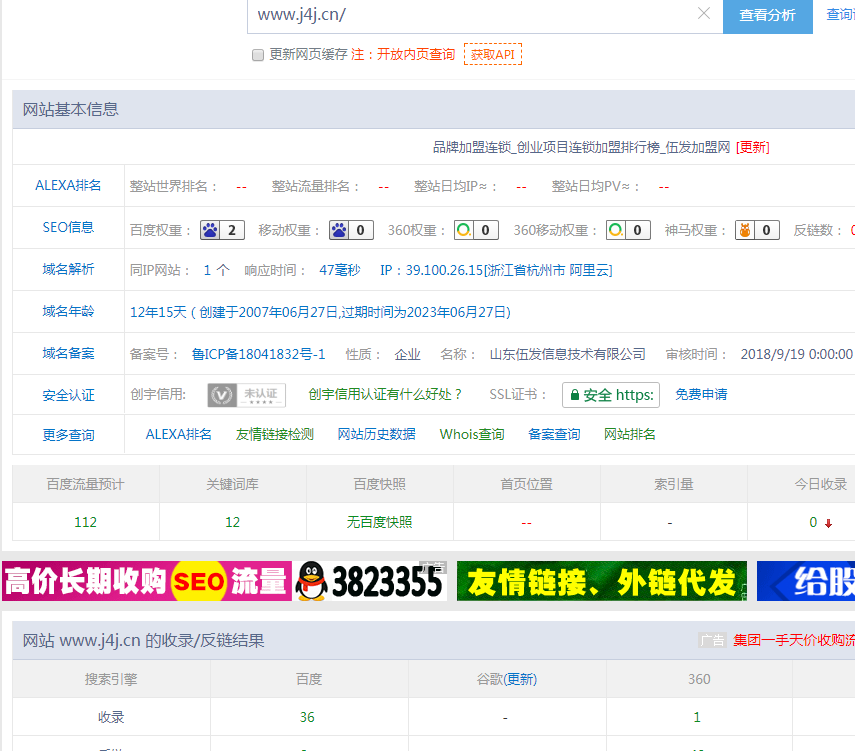Click the Shenma weight icon
Image resolution: width=855 pixels, height=751 pixels.
(x=745, y=230)
